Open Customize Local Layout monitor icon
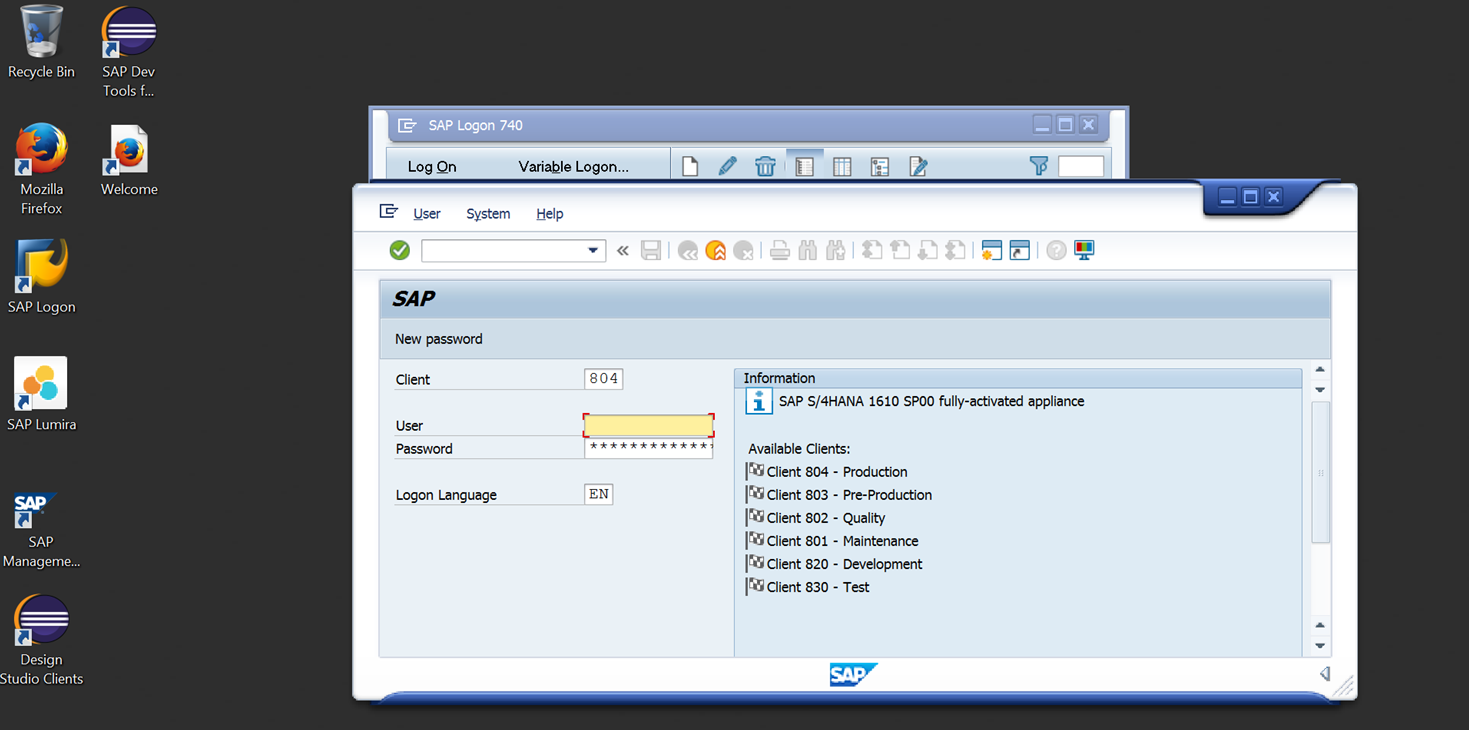The image size is (1469, 730). click(1084, 250)
